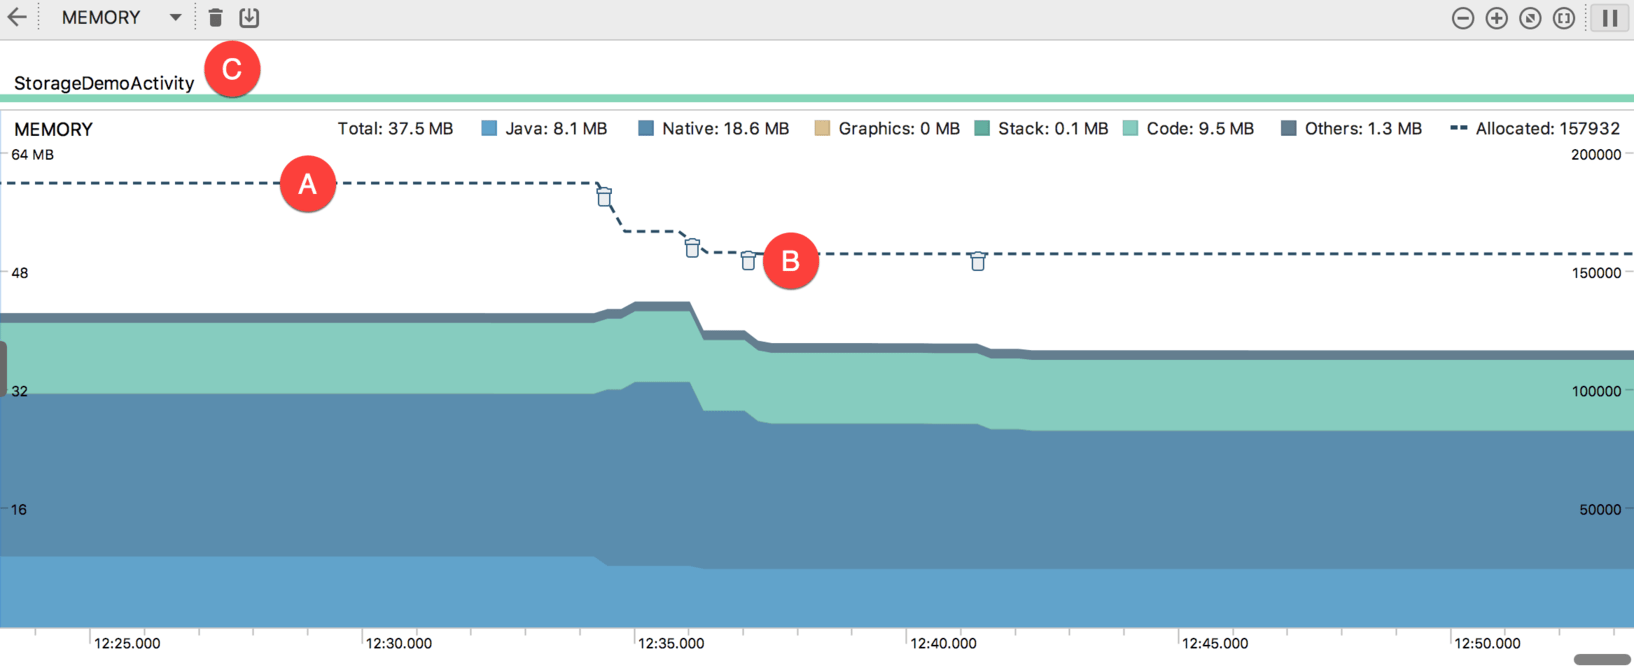Zoom in the timeline with plus icon

click(x=1496, y=18)
